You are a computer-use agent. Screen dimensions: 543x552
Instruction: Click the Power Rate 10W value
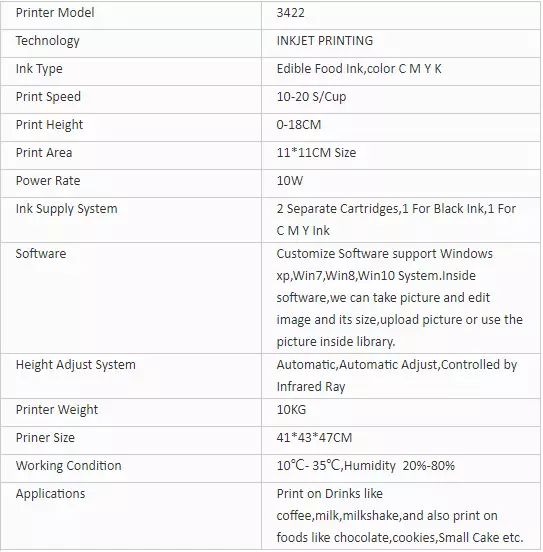289,181
